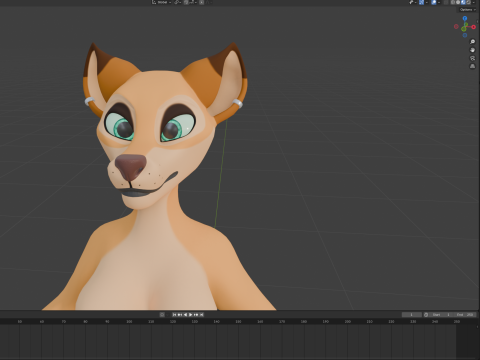The image size is (480, 360).
Task: Toggle proportional editing
Action: point(202,2)
